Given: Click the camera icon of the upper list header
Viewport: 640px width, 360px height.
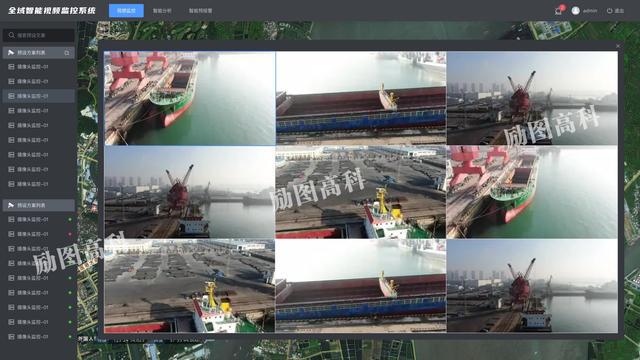Looking at the screenshot, I should tap(11, 52).
